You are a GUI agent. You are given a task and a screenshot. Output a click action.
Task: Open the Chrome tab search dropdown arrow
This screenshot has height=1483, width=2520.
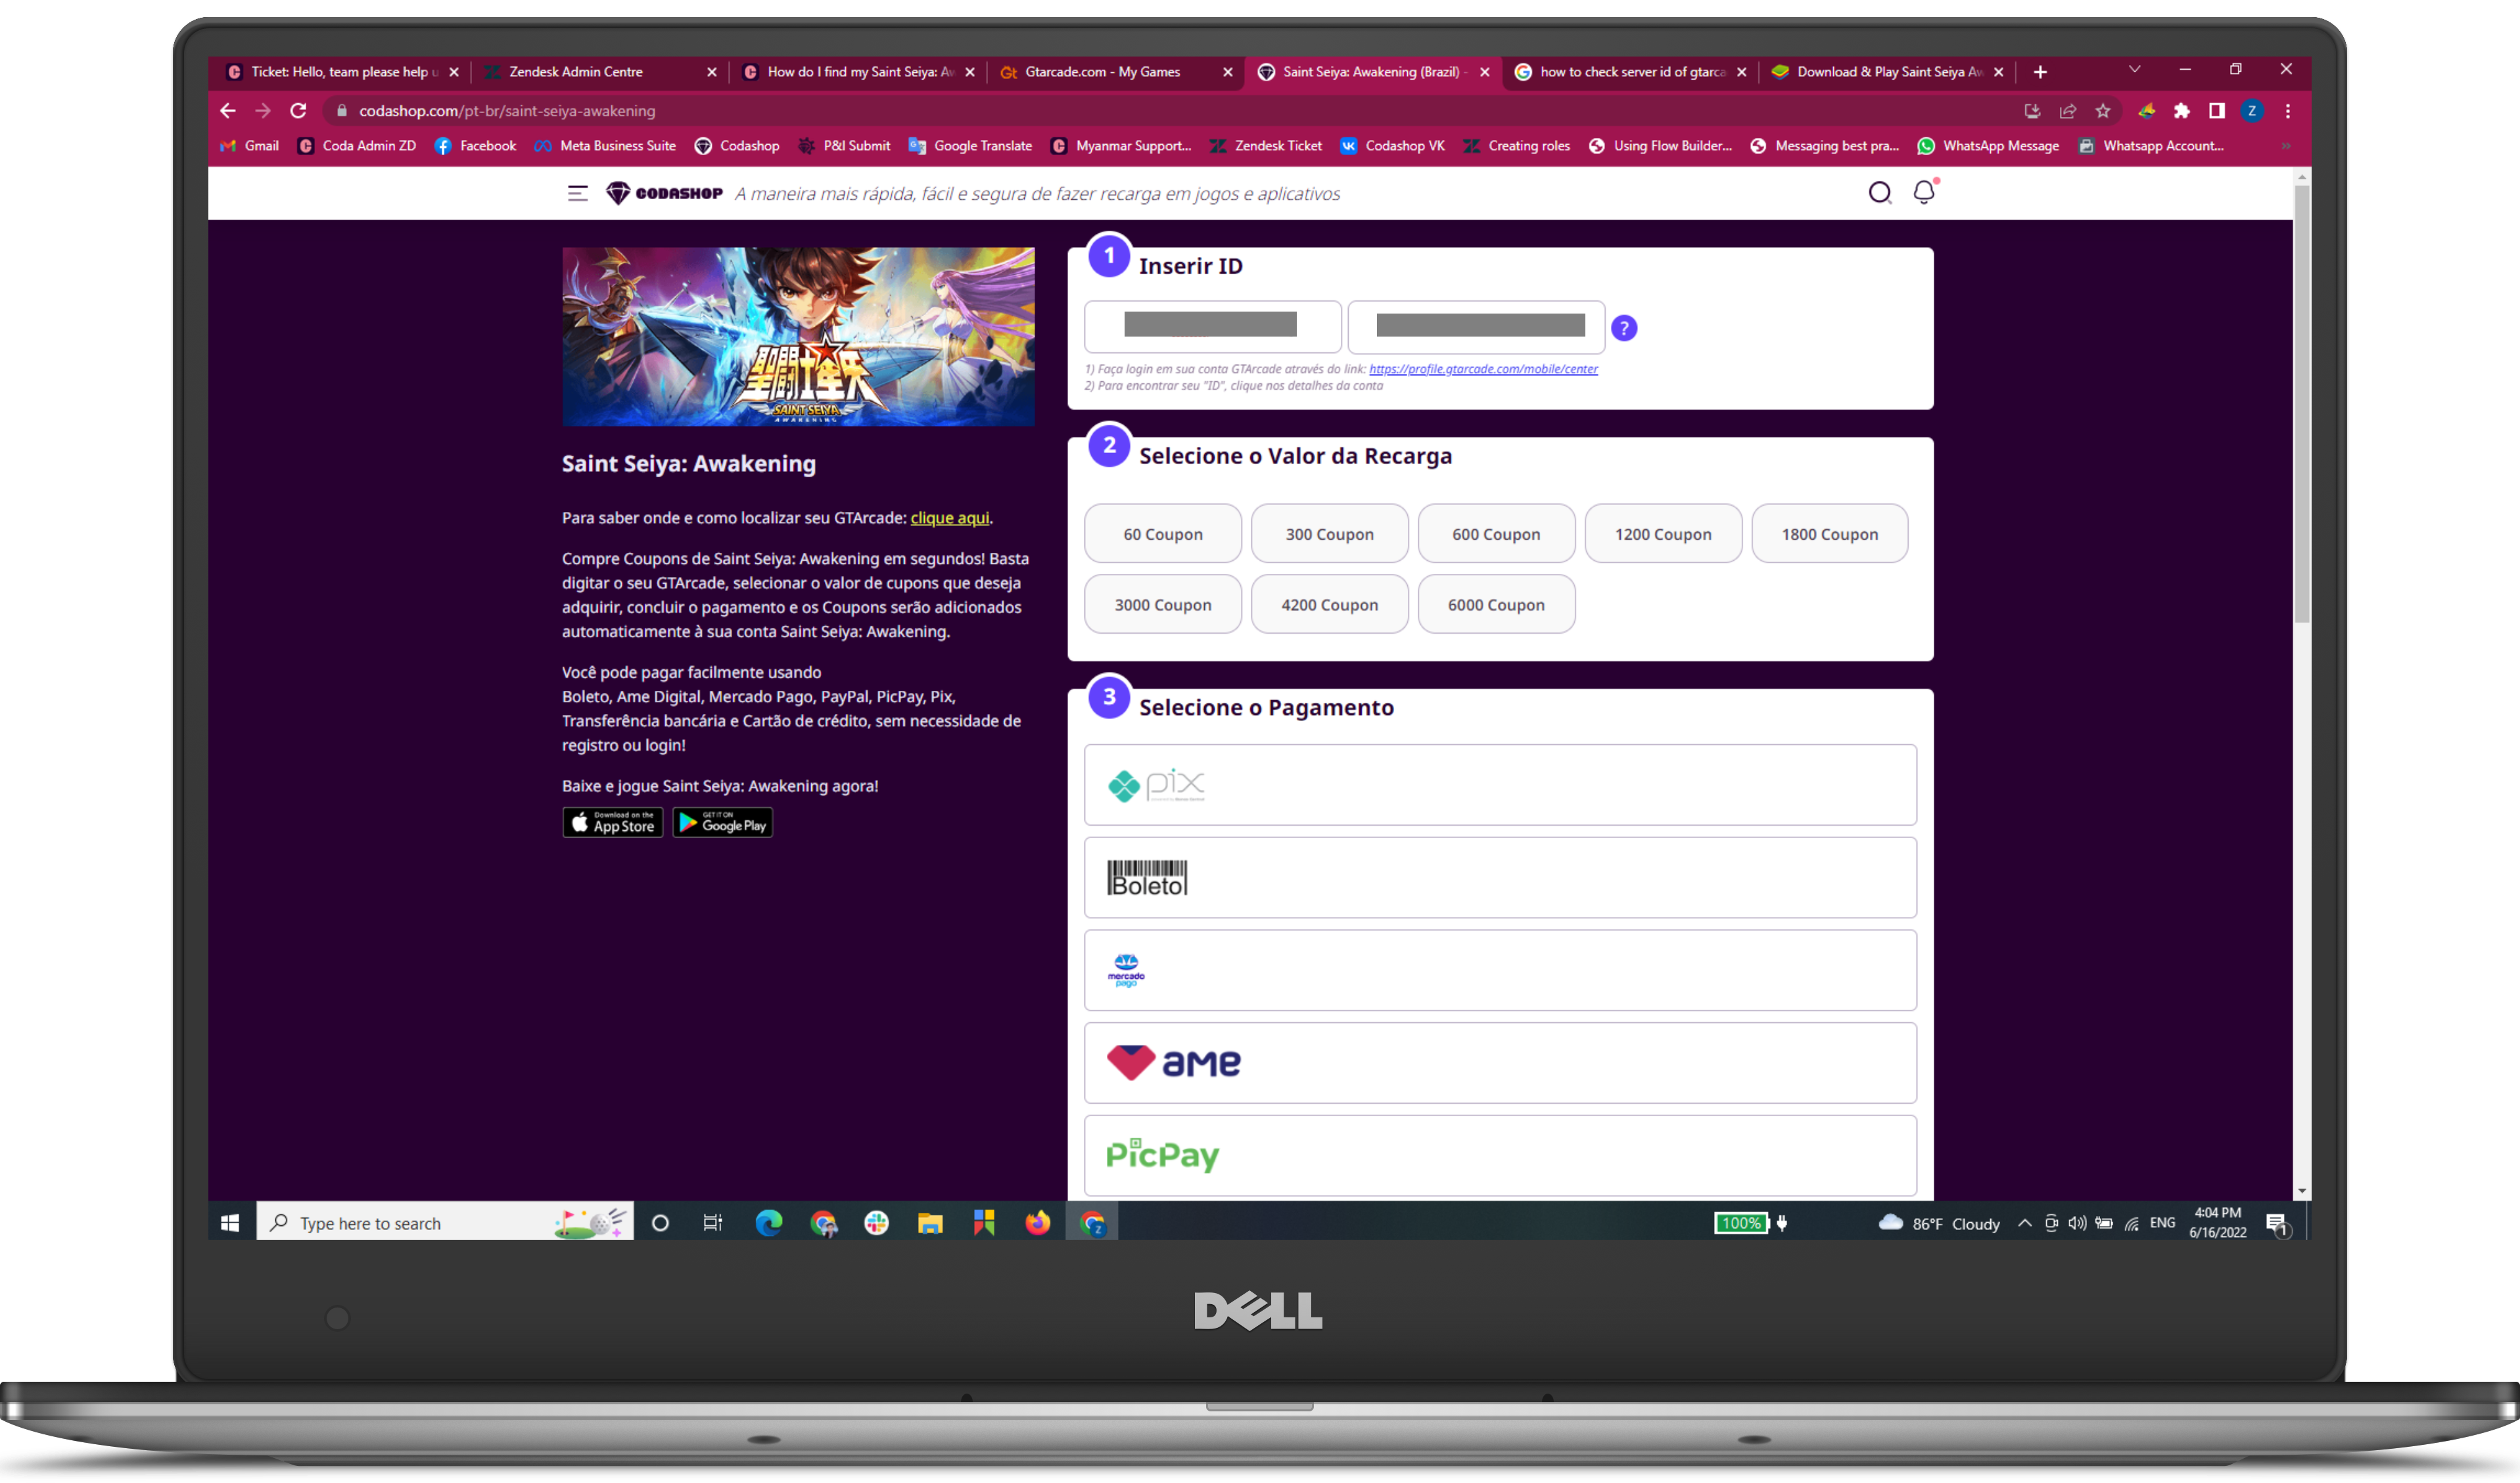(2134, 70)
